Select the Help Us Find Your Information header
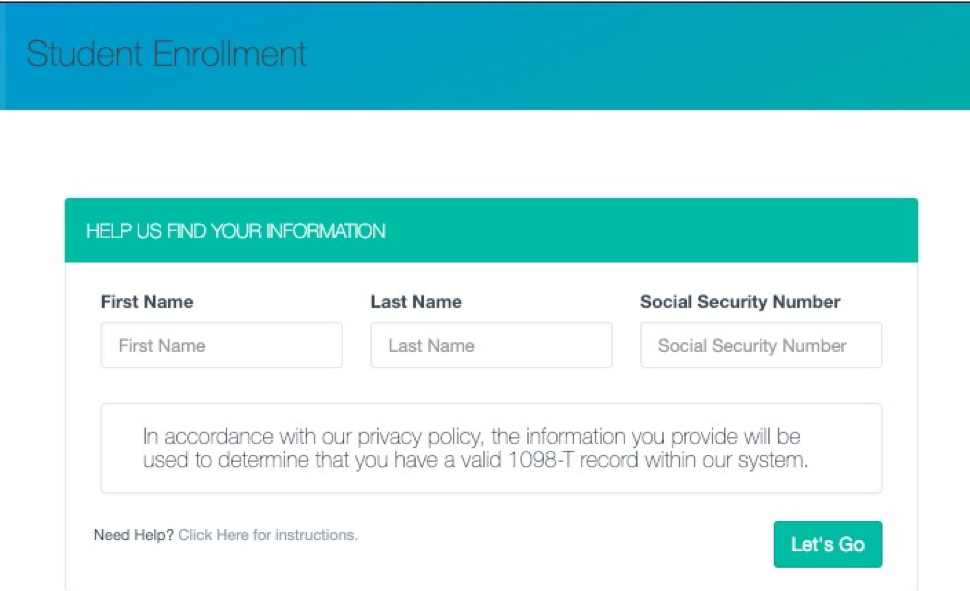This screenshot has height=591, width=970. click(x=235, y=231)
